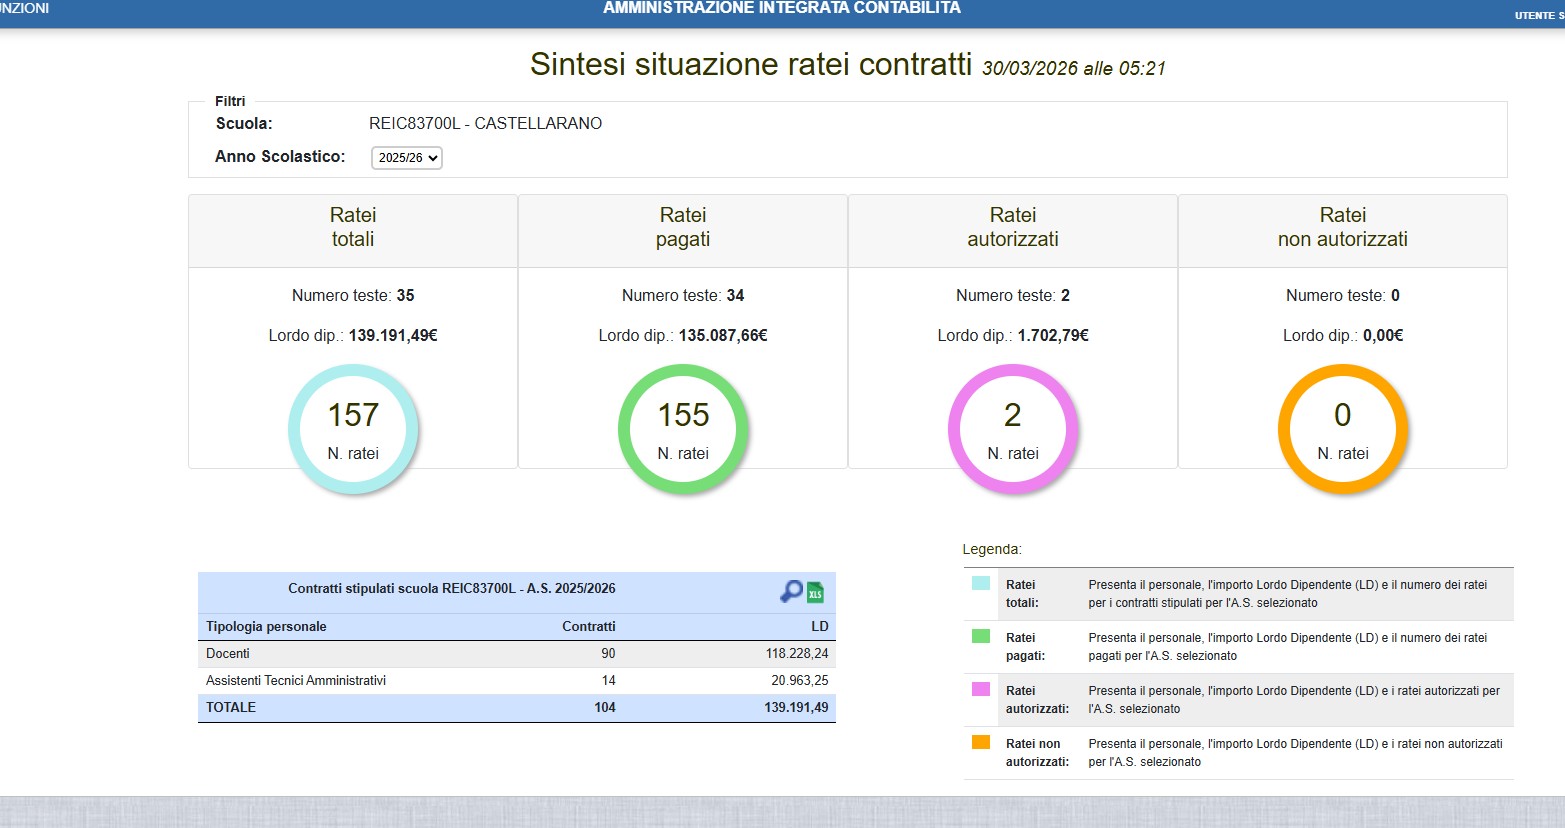Click the Contratti column header

pos(588,627)
